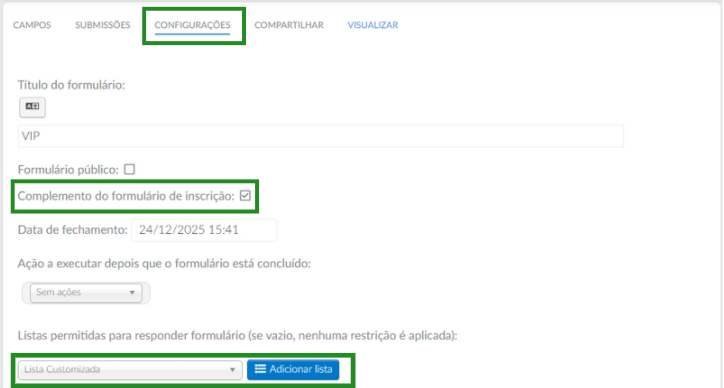Open the VISUALIZAR link
This screenshot has height=388, width=724.
click(x=373, y=25)
